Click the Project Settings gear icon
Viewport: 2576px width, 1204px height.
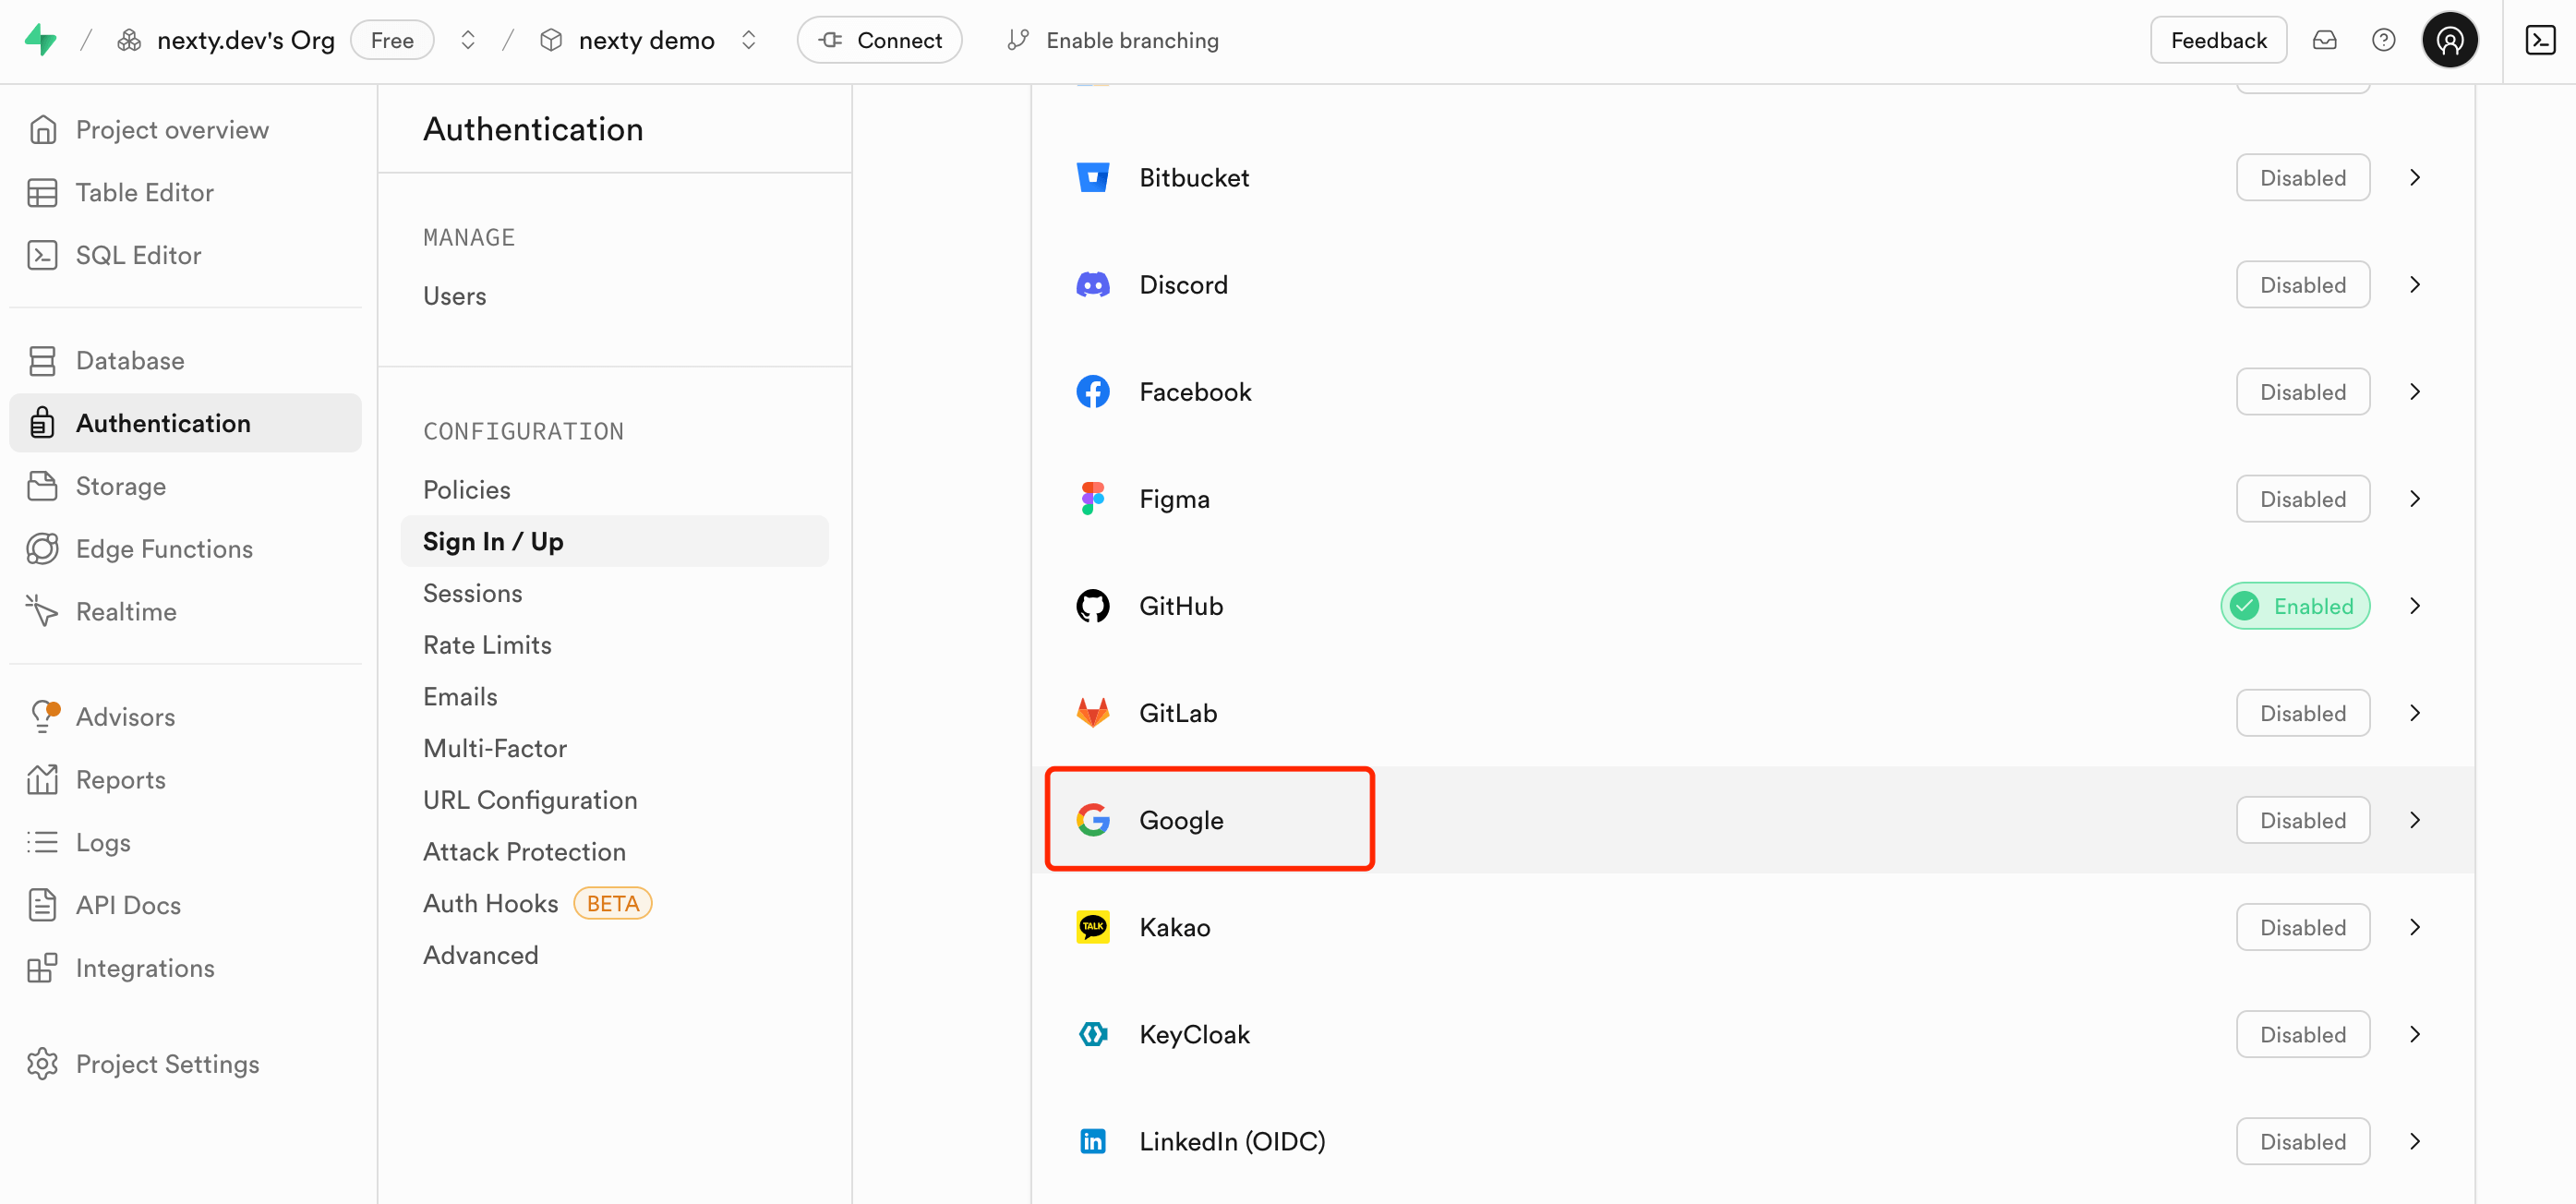pyautogui.click(x=42, y=1063)
